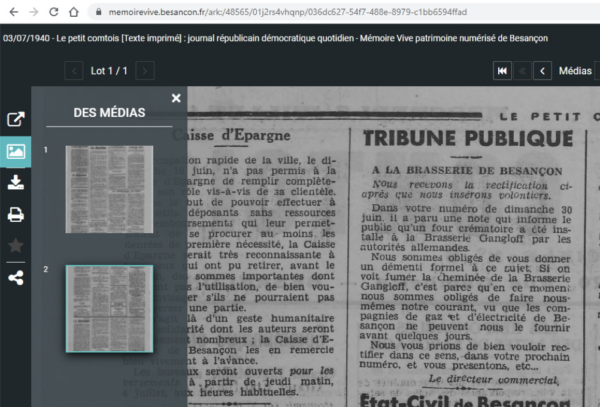Click browser back arrow
This screenshot has height=407, width=600.
click(10, 12)
